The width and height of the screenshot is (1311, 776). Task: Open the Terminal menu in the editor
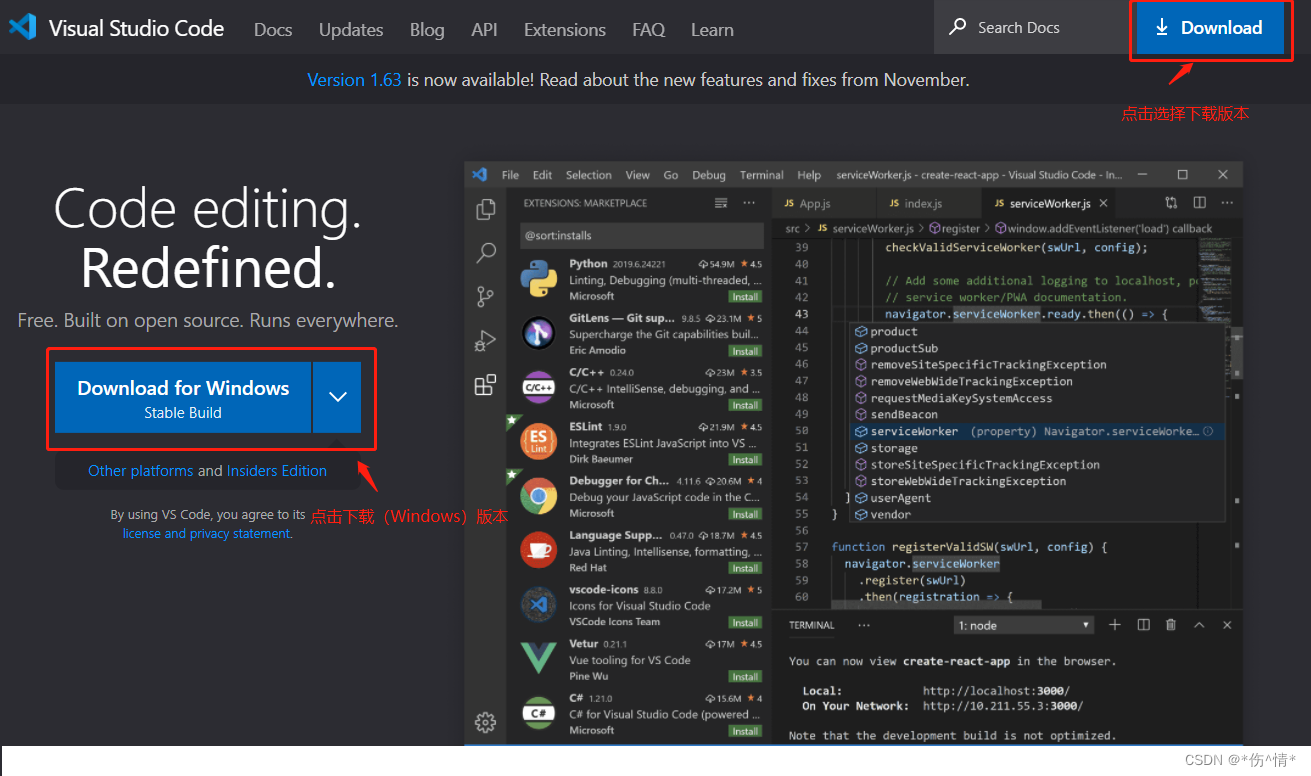click(762, 175)
